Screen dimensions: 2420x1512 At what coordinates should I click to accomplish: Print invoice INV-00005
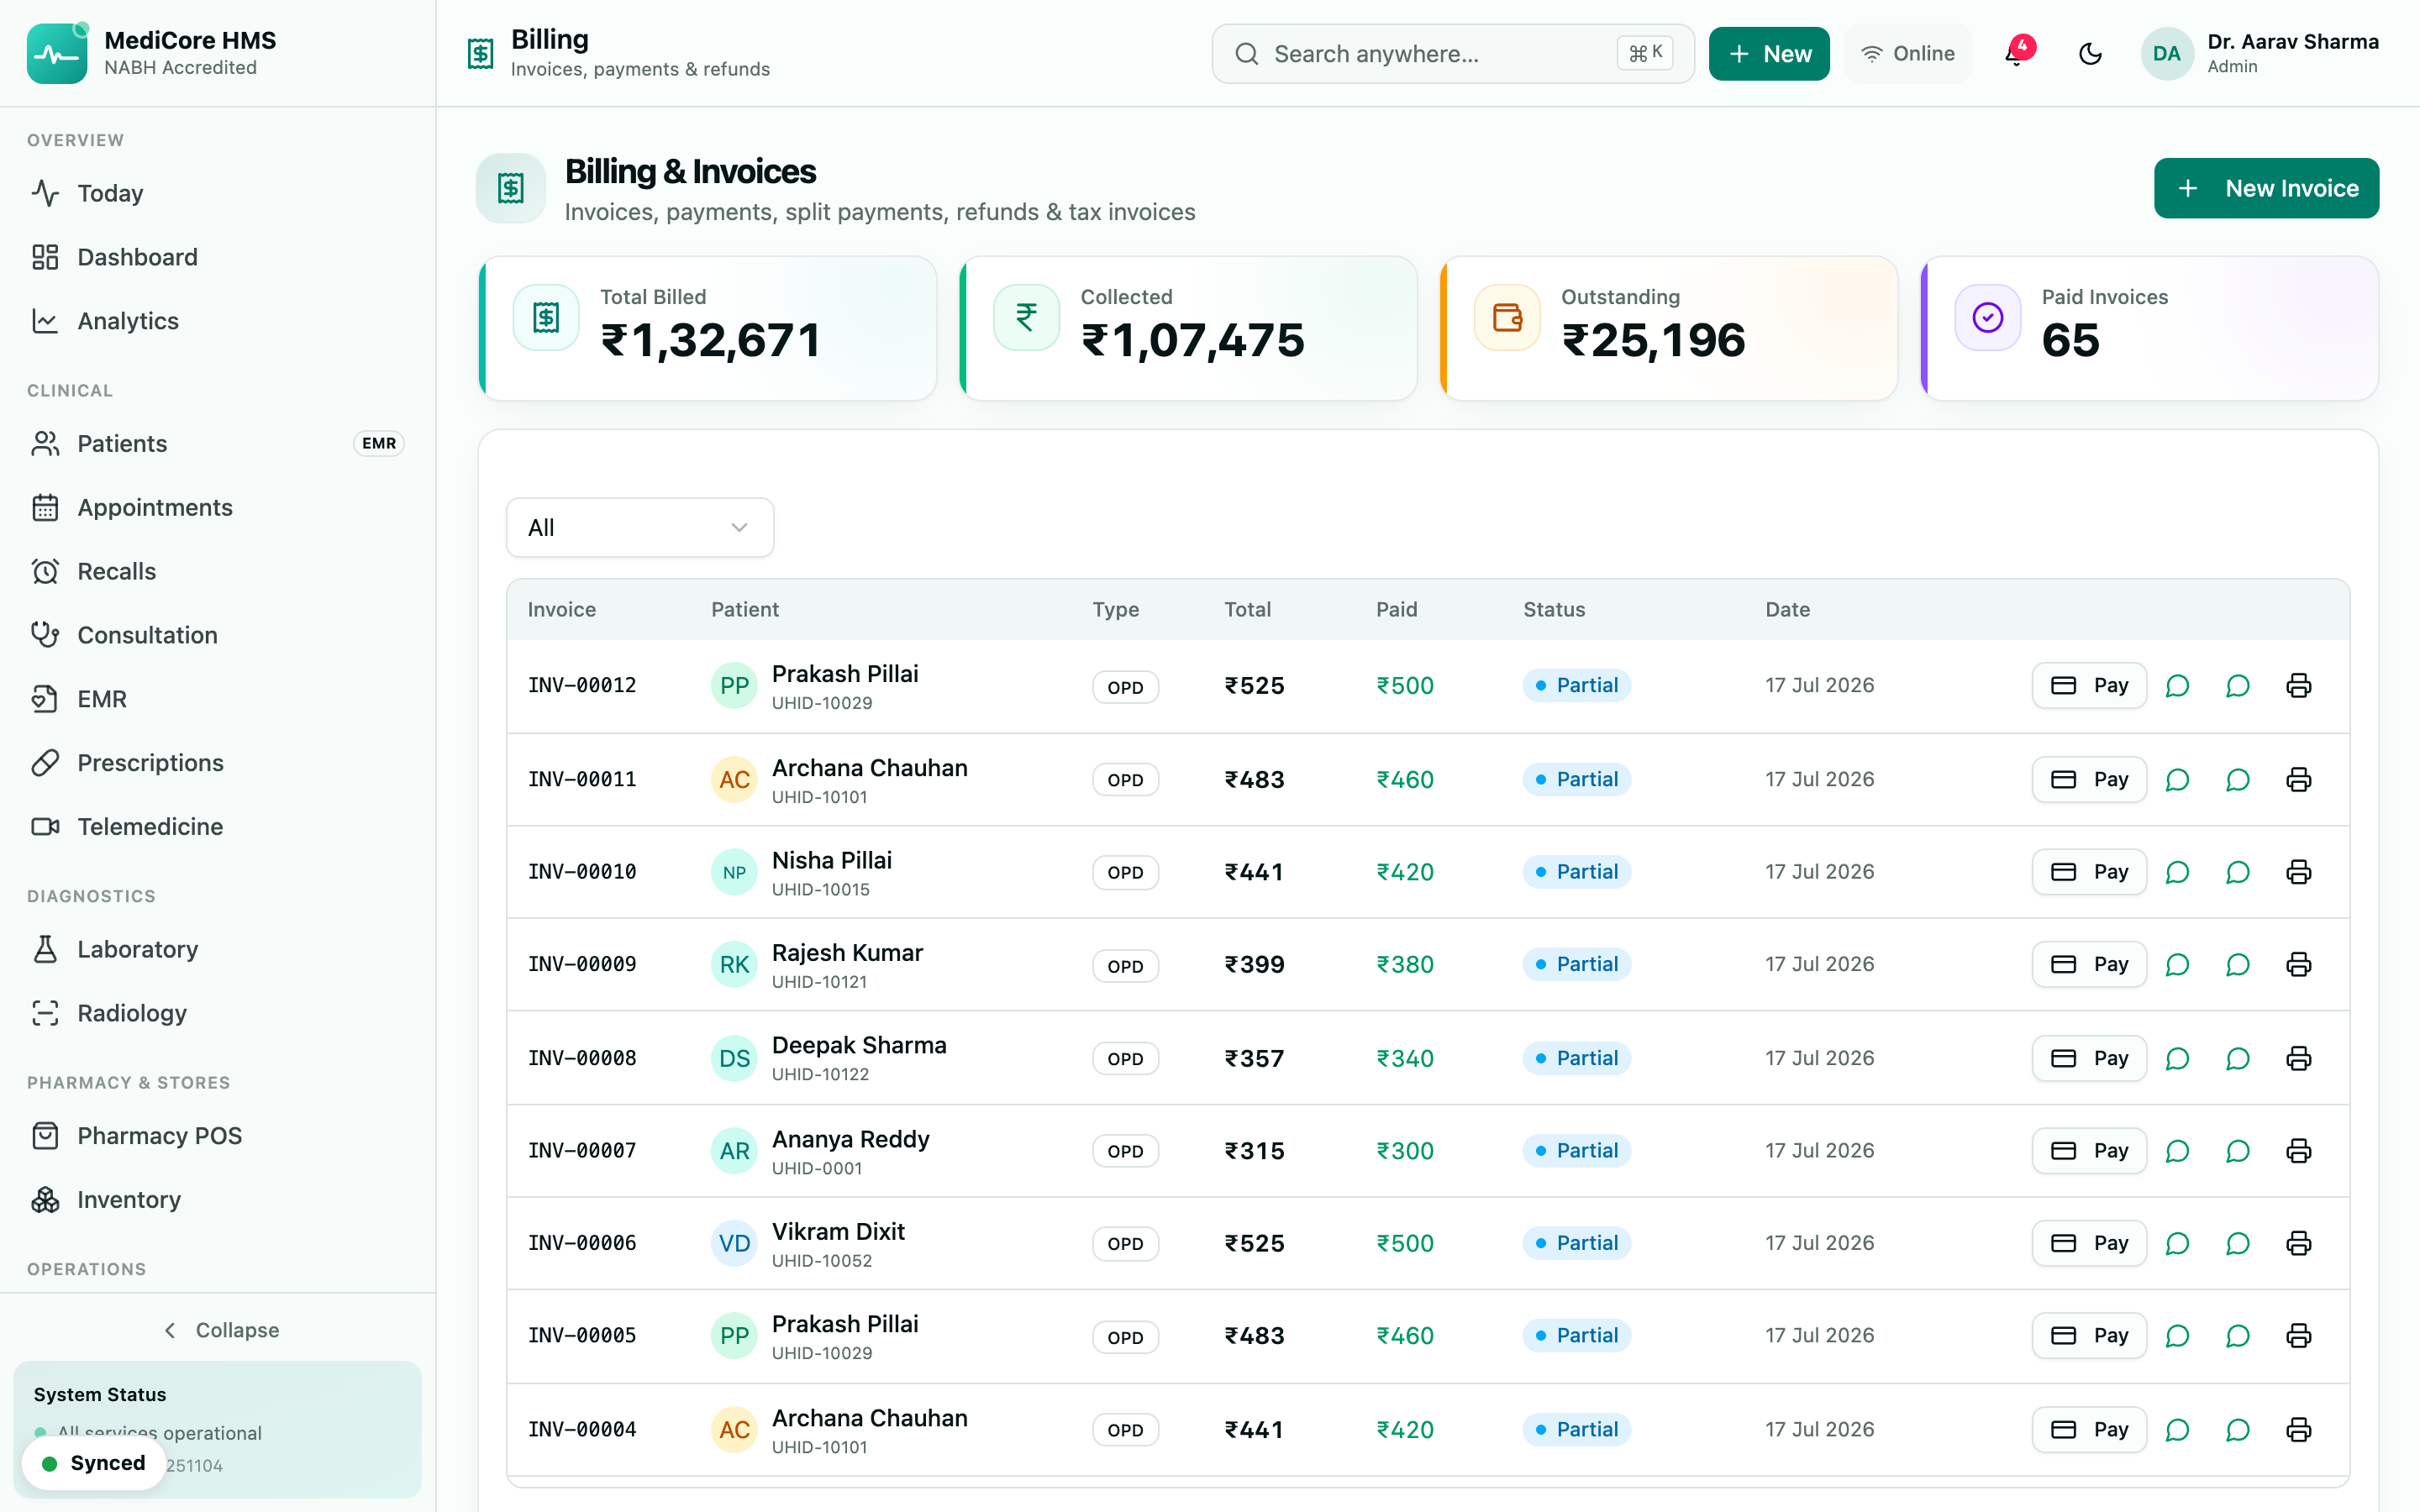[x=2298, y=1336]
